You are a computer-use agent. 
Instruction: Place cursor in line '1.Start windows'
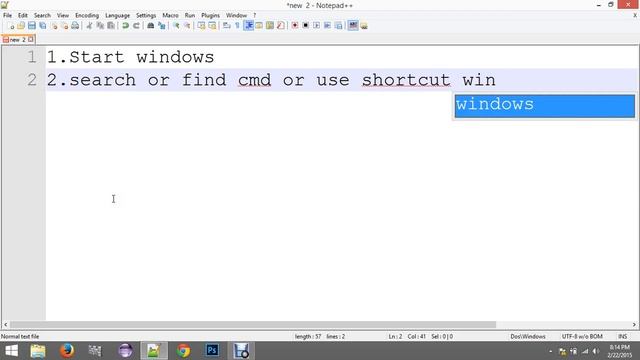pos(130,57)
